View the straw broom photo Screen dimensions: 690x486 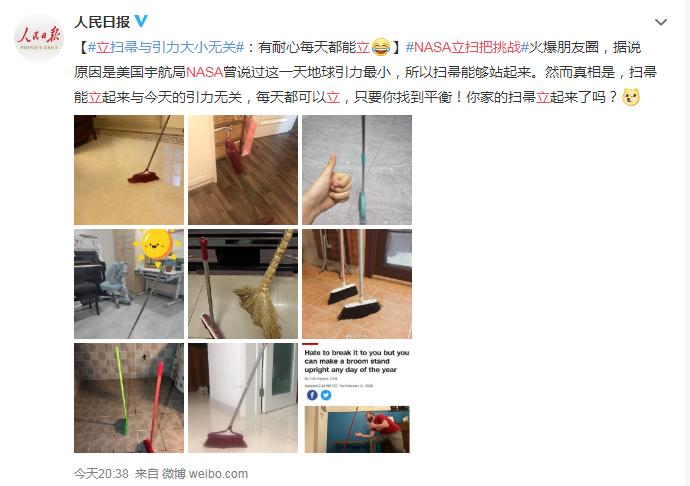tap(243, 284)
